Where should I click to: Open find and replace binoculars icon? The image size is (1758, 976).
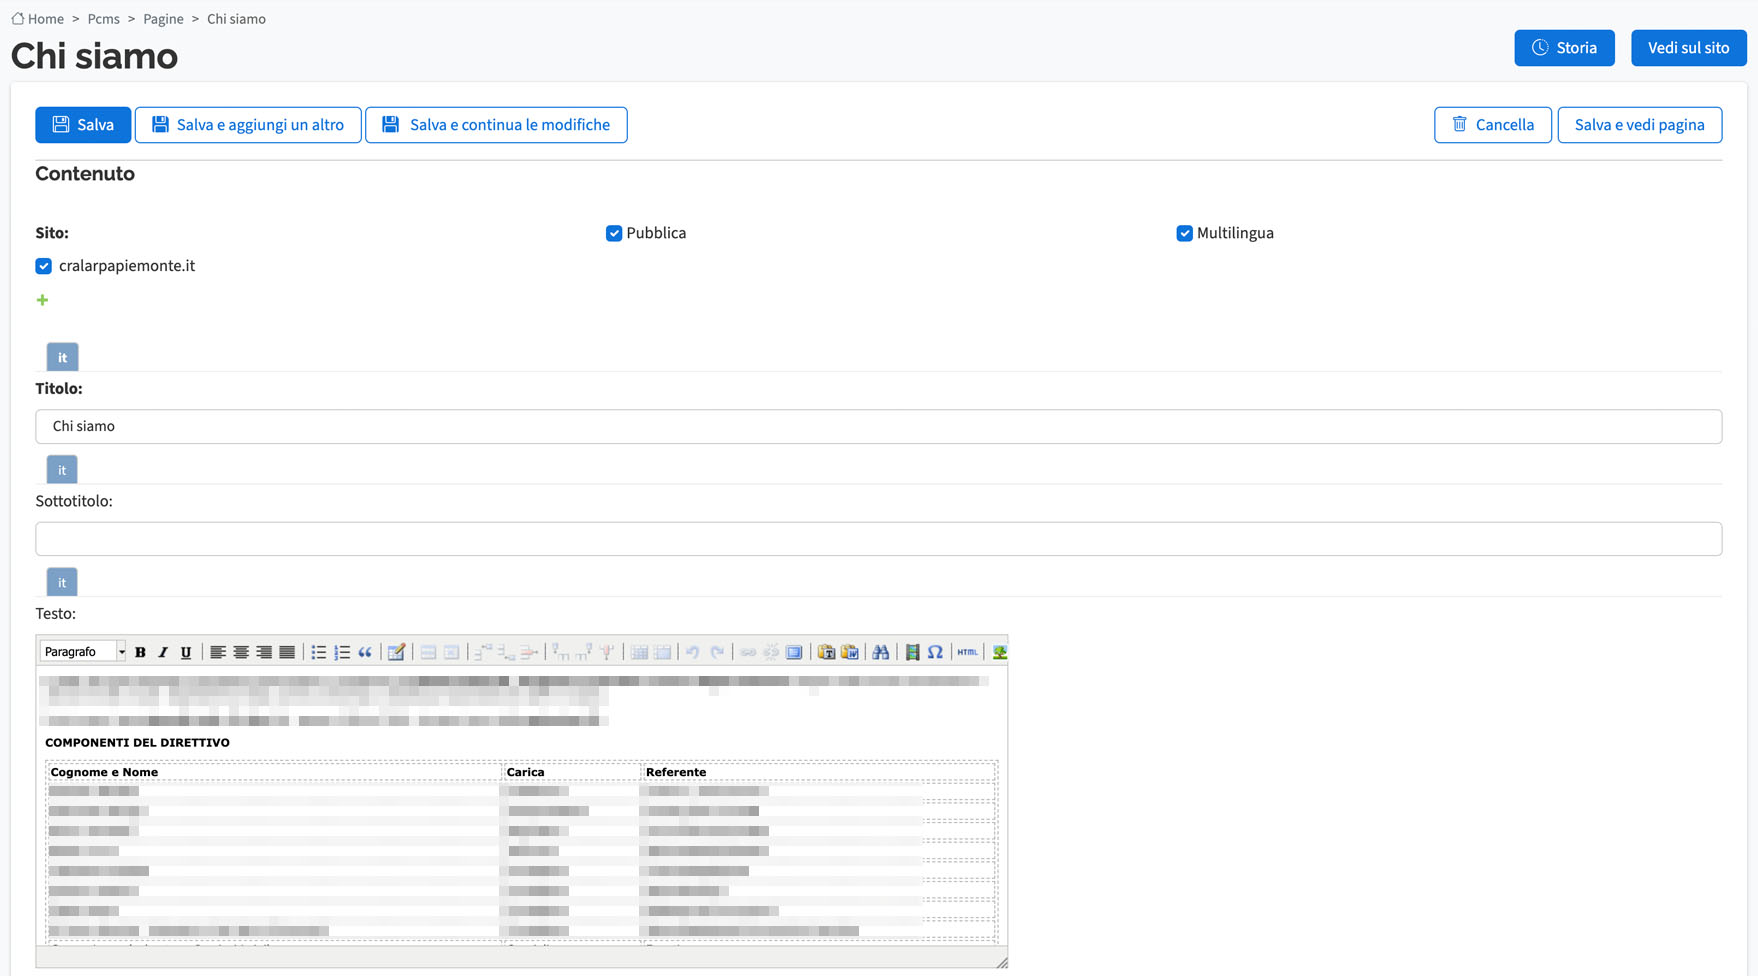point(880,652)
